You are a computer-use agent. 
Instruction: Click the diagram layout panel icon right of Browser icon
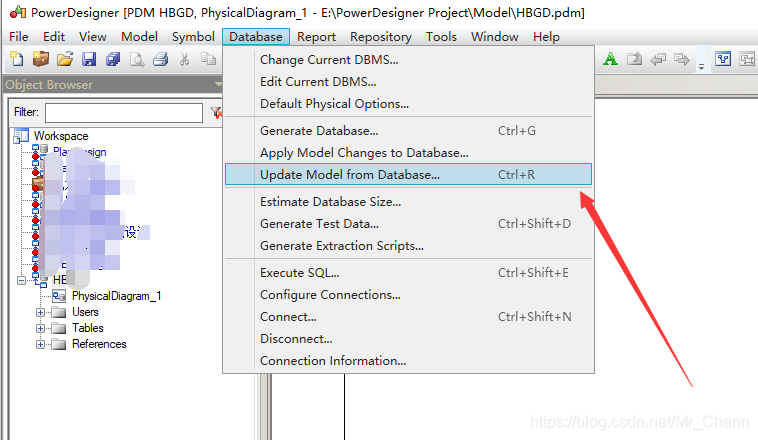click(x=747, y=59)
